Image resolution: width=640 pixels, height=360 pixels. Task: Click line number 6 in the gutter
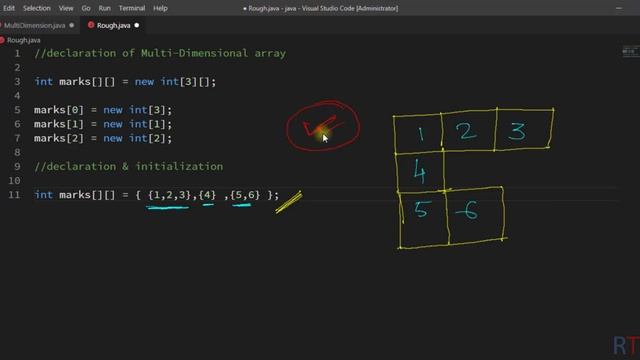click(17, 124)
